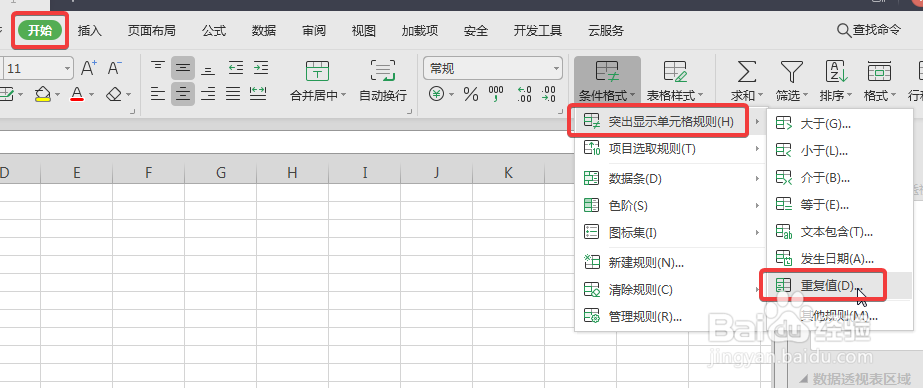Image resolution: width=923 pixels, height=388 pixels.
Task: Apply percent style
Action: (471, 94)
